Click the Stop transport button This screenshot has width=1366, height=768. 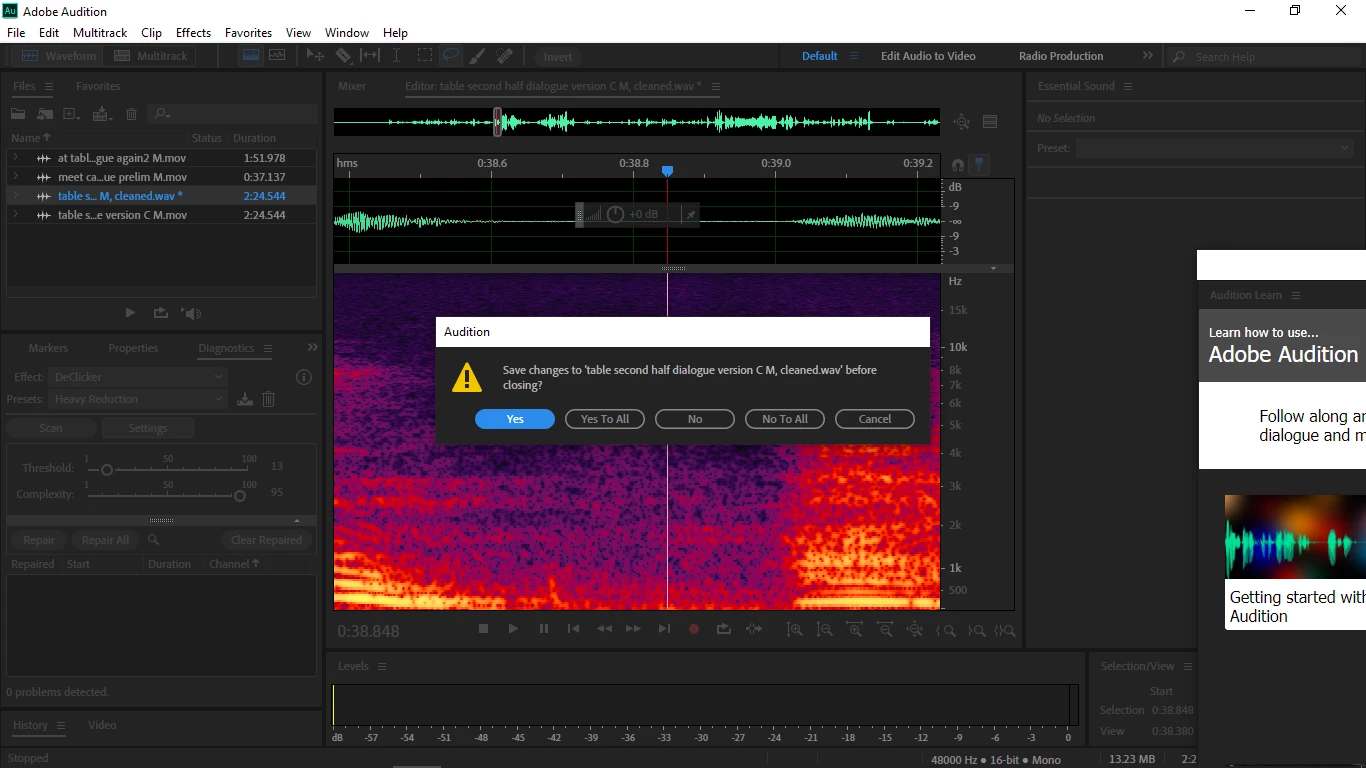click(x=483, y=629)
